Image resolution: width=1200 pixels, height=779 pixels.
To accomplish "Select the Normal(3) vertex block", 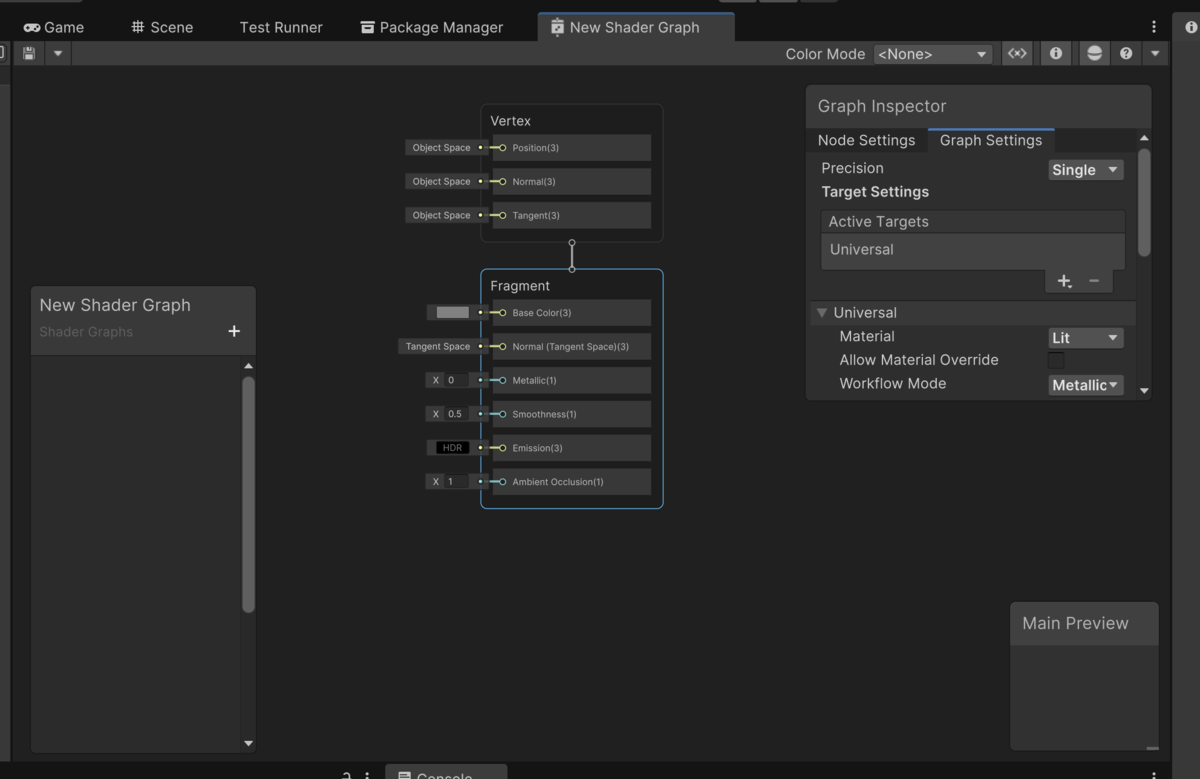I will [571, 182].
